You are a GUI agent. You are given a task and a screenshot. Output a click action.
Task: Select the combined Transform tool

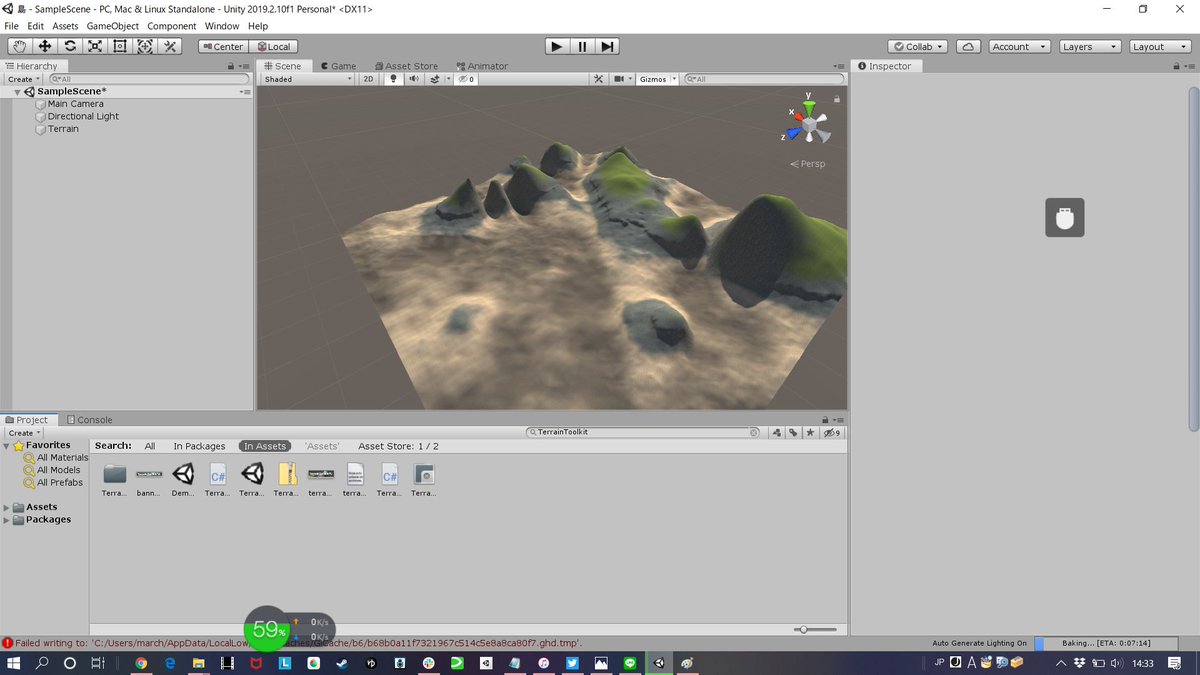click(145, 46)
